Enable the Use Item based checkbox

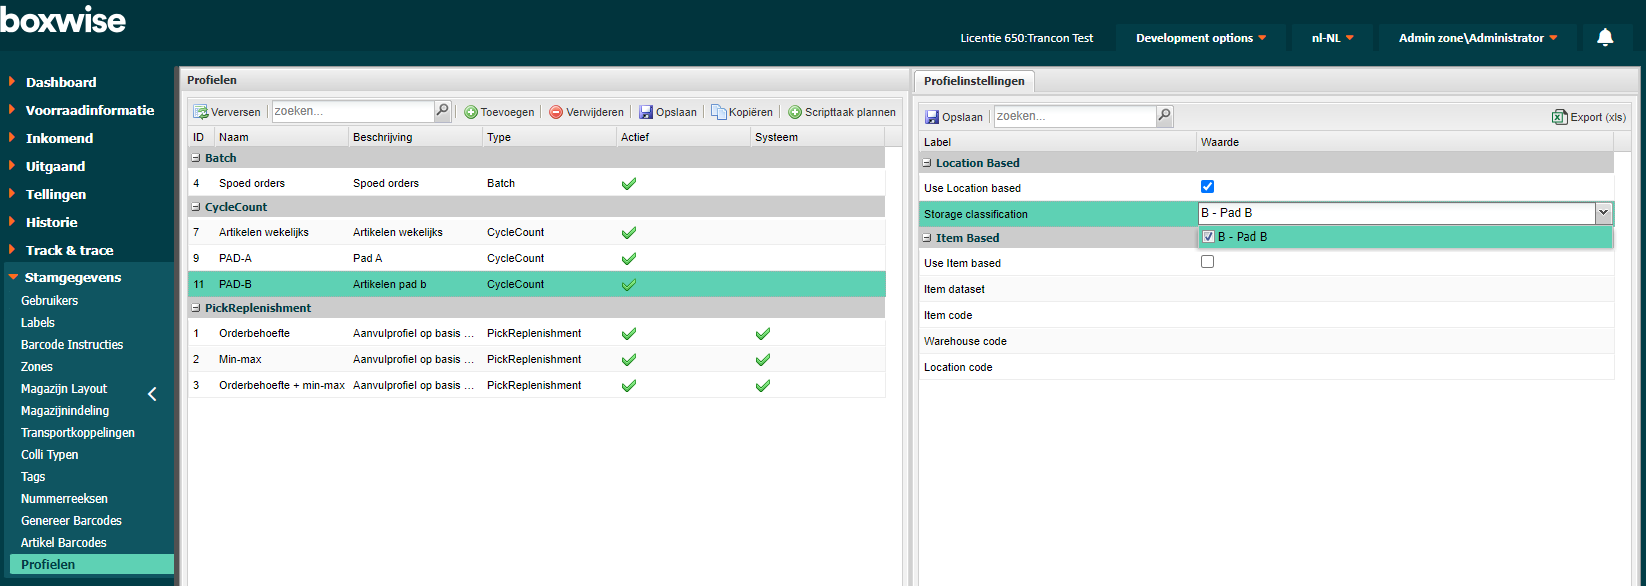pyautogui.click(x=1207, y=262)
